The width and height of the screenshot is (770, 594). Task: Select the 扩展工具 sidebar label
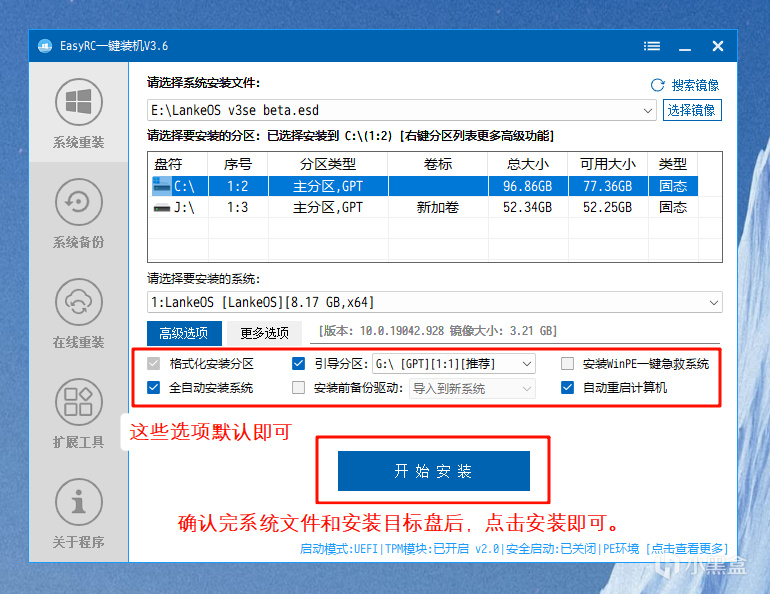79,443
